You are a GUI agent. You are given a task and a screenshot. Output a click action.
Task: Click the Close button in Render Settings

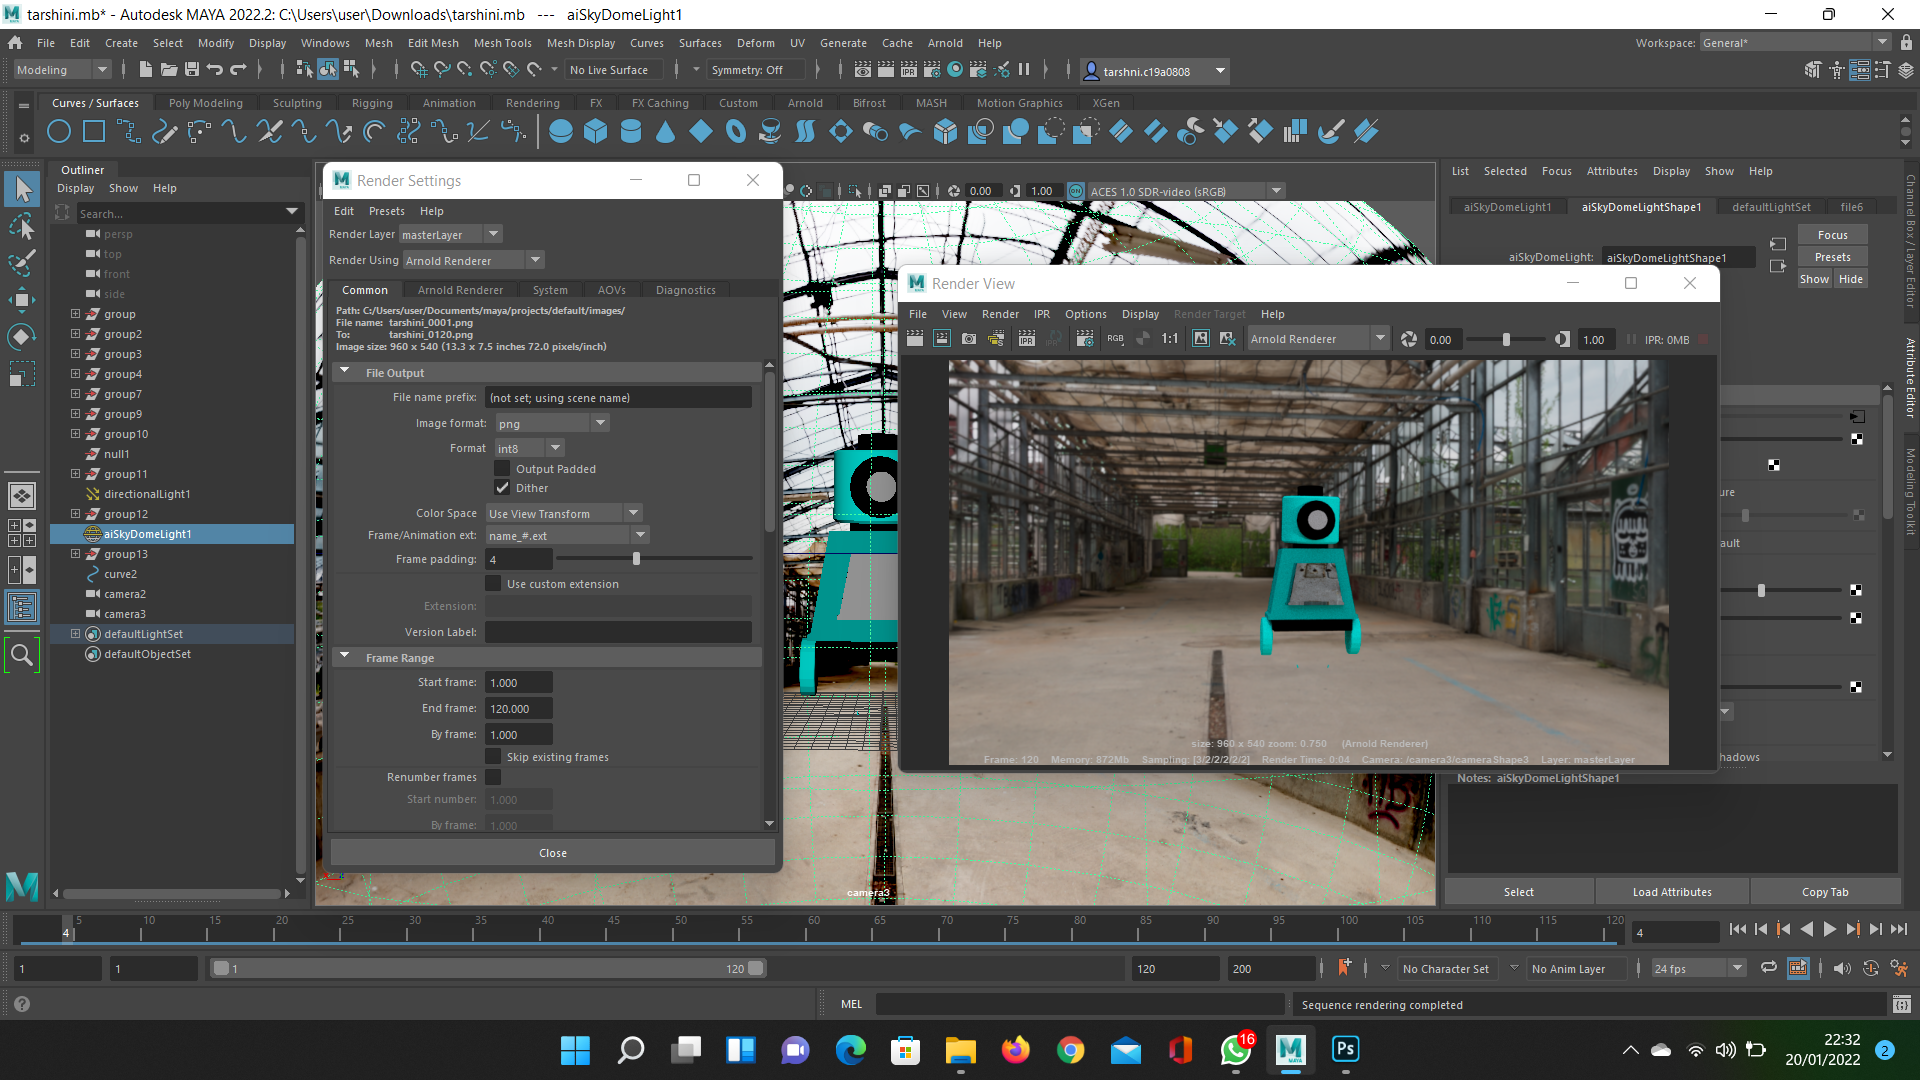[x=552, y=853]
